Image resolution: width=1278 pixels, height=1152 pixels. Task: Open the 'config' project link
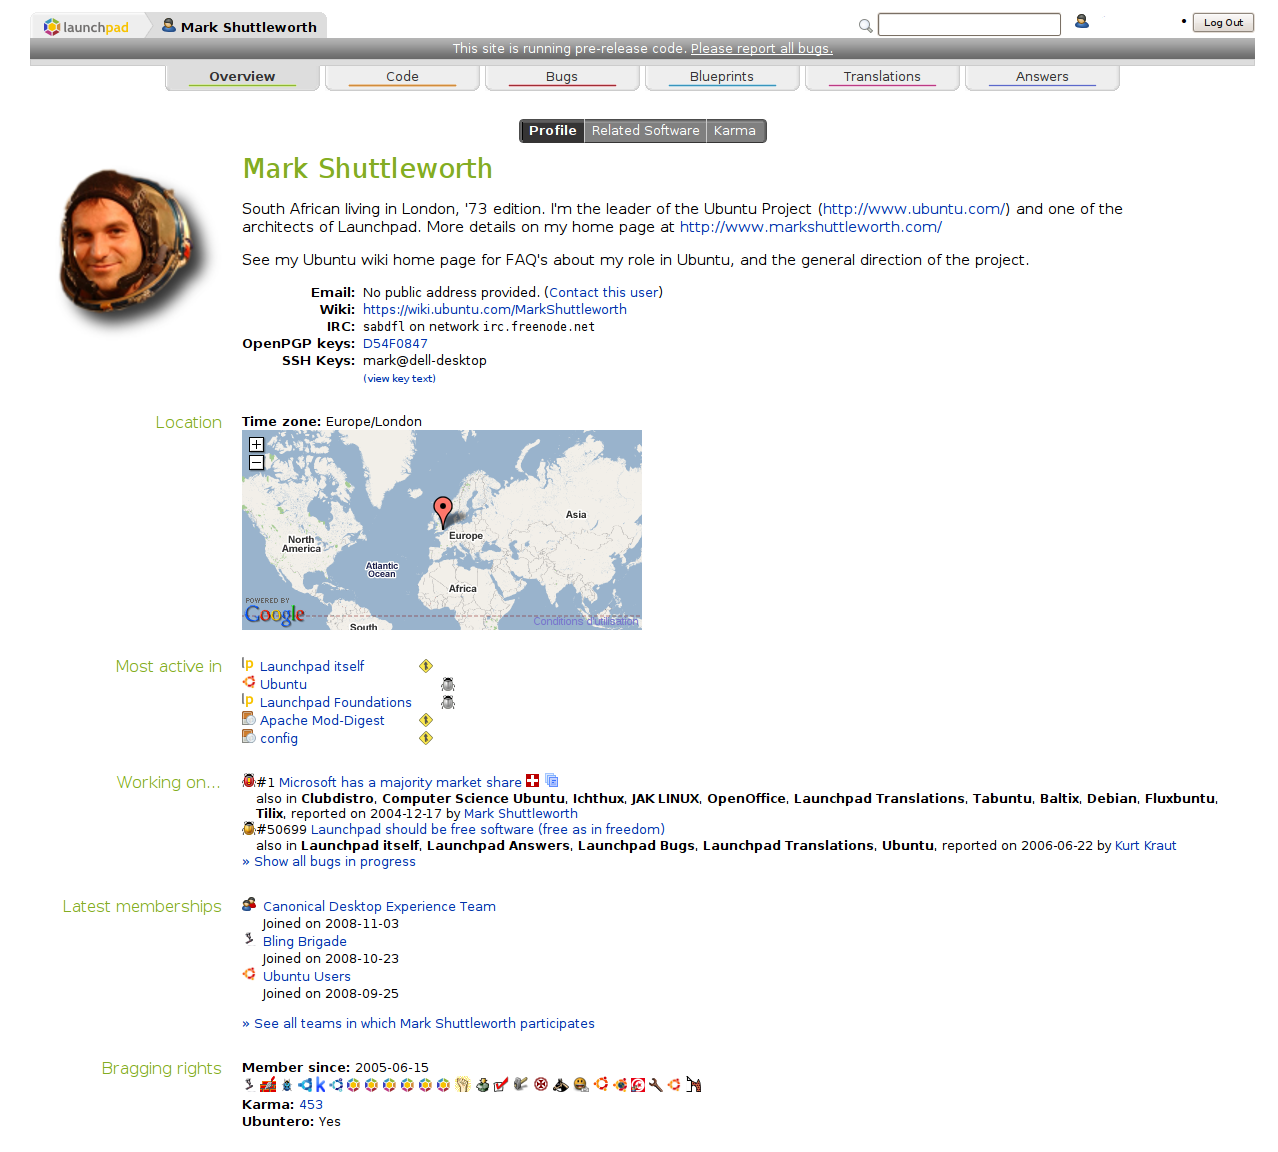pos(279,739)
